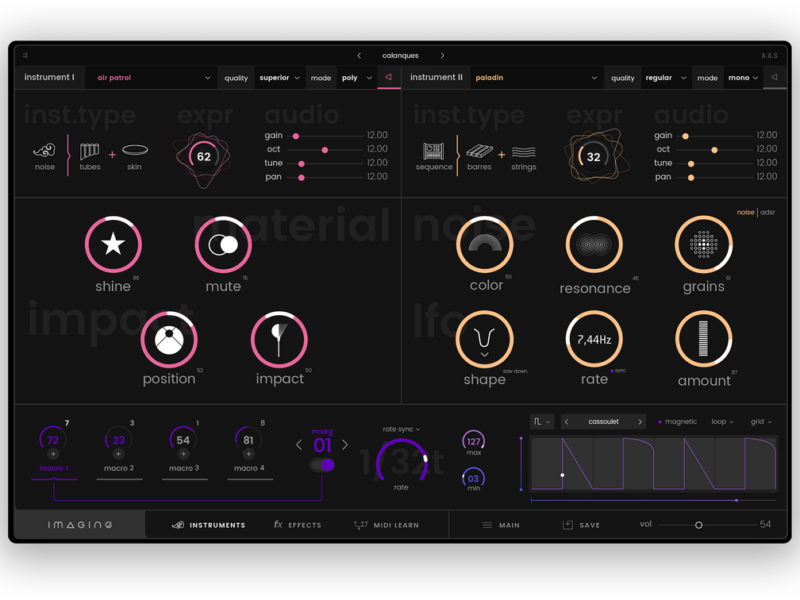Adjust the master vol slider handle

(699, 525)
